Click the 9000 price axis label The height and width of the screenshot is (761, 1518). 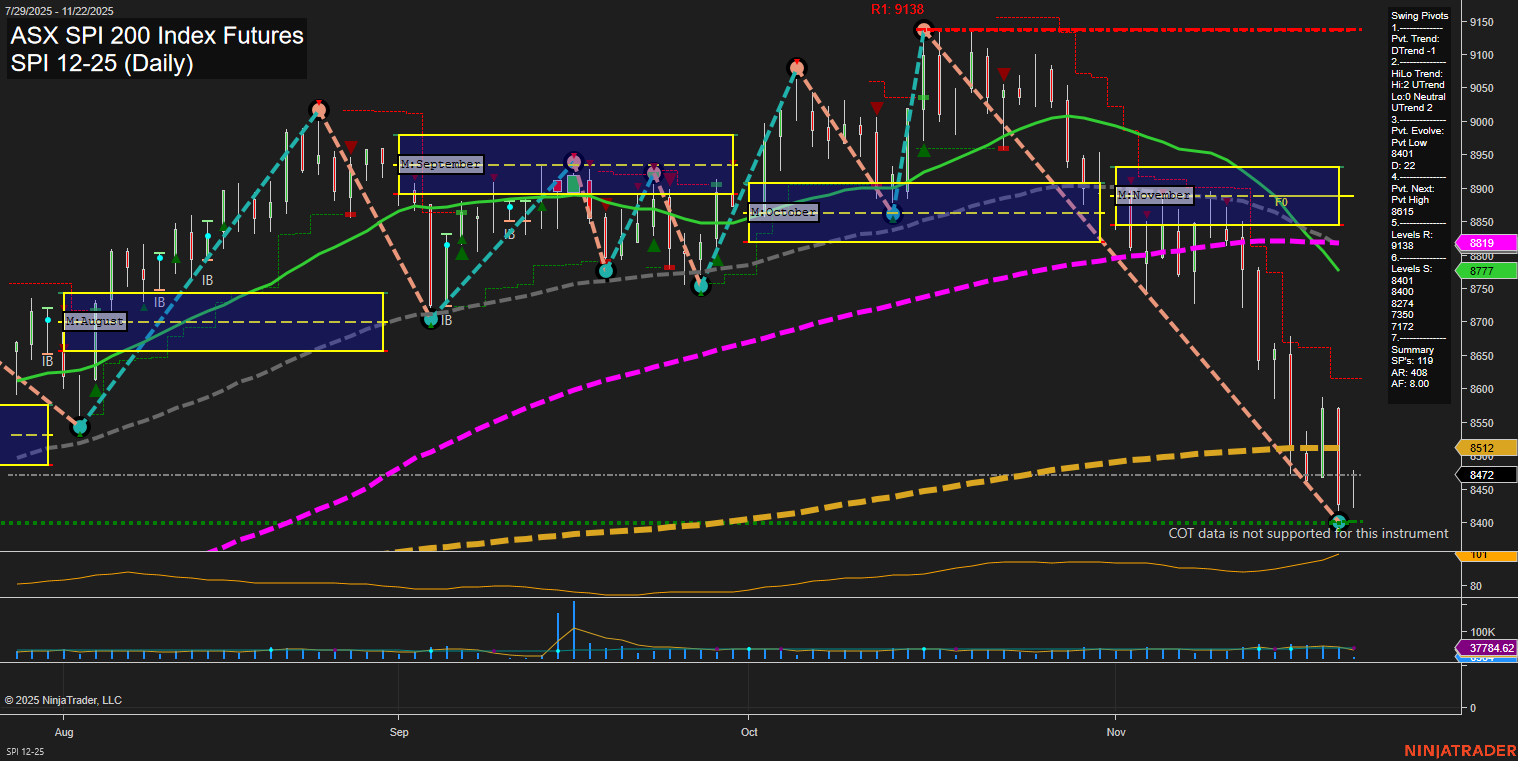tap(1481, 122)
